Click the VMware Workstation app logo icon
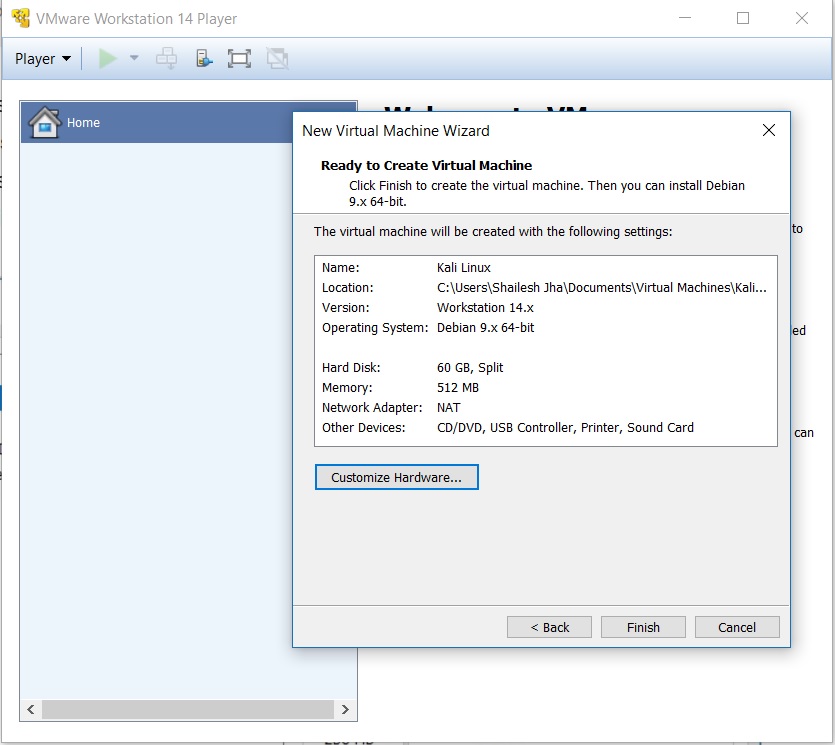The image size is (835, 745). [x=20, y=18]
